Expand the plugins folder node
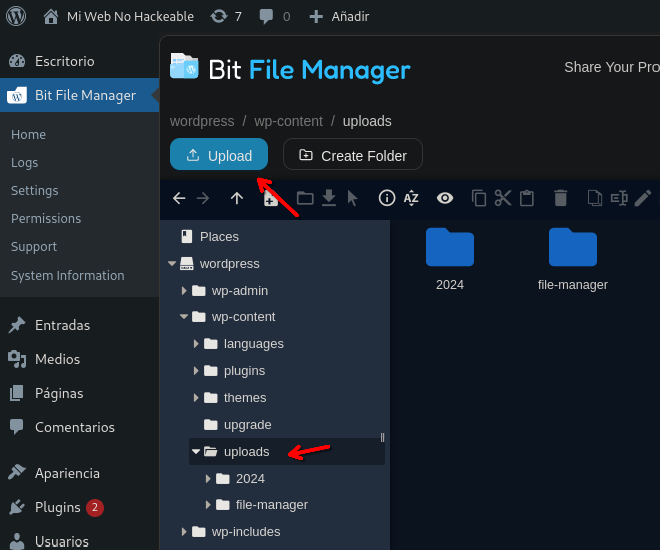The width and height of the screenshot is (660, 550). click(x=197, y=371)
